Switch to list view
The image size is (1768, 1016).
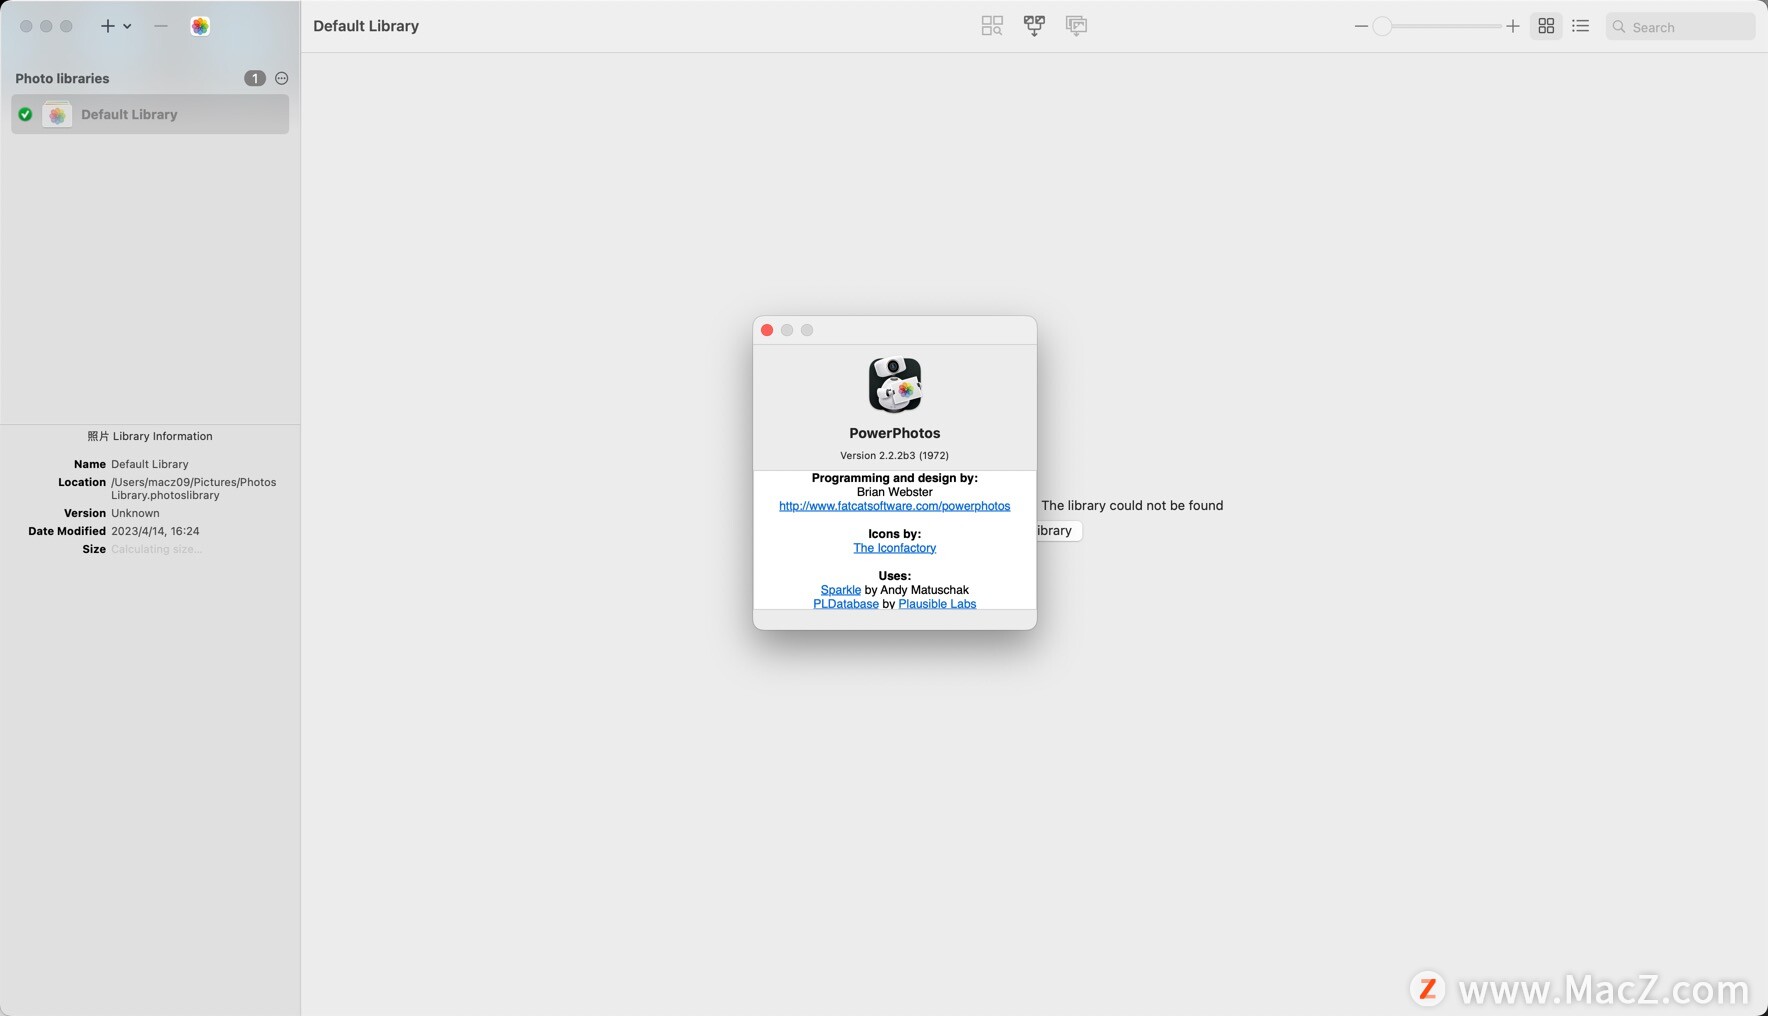click(x=1580, y=26)
